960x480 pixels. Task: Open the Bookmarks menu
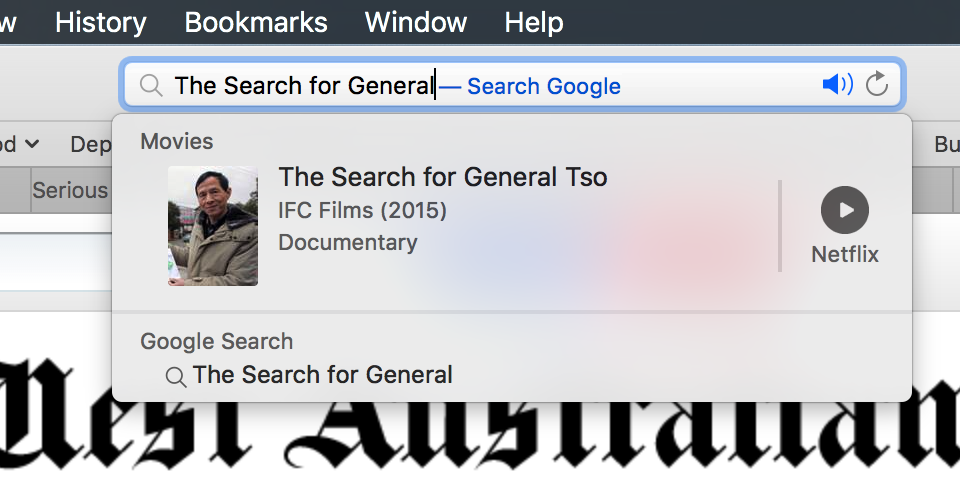[256, 23]
